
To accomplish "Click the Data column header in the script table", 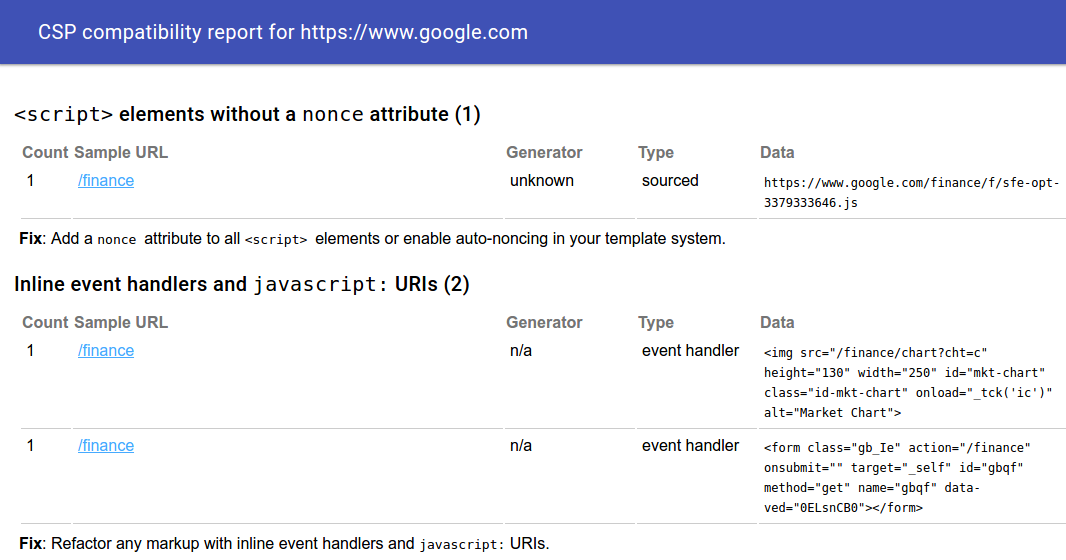I will click(x=777, y=153).
